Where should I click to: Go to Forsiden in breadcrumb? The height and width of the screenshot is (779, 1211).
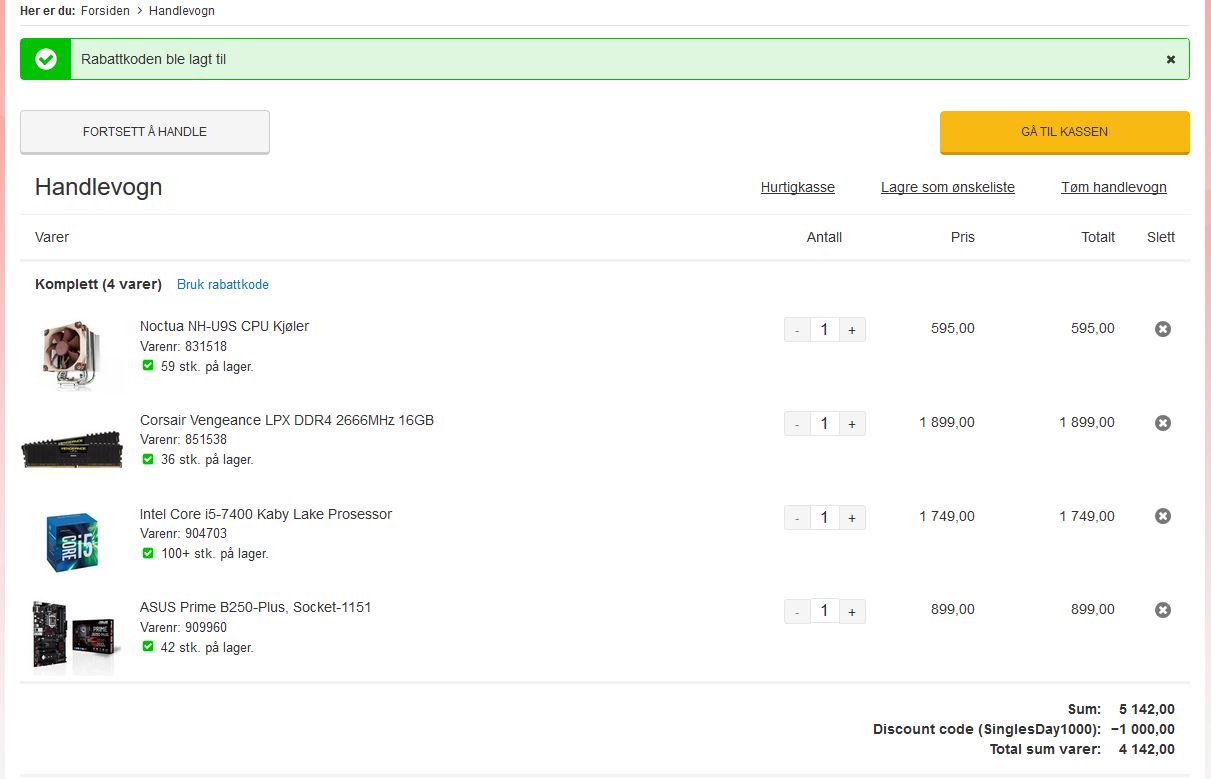(x=105, y=11)
